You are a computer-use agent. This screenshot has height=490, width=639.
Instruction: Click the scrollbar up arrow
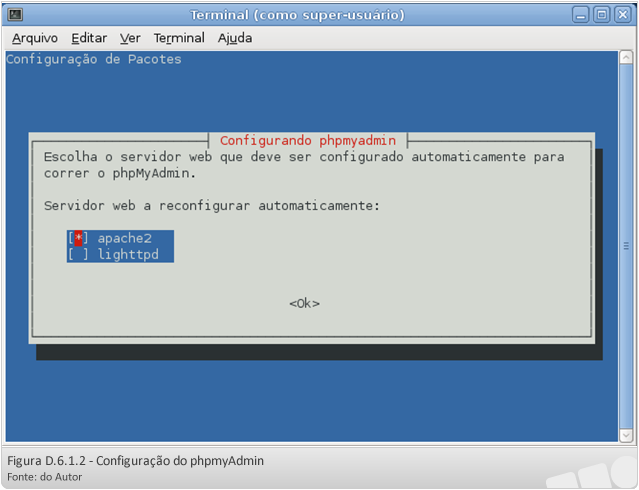(626, 57)
